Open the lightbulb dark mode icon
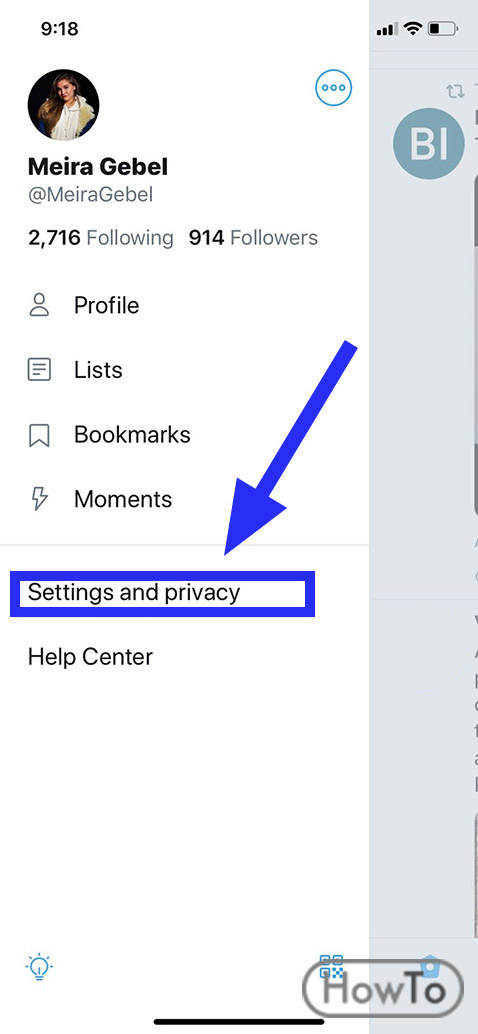The width and height of the screenshot is (478, 1034). (39, 967)
